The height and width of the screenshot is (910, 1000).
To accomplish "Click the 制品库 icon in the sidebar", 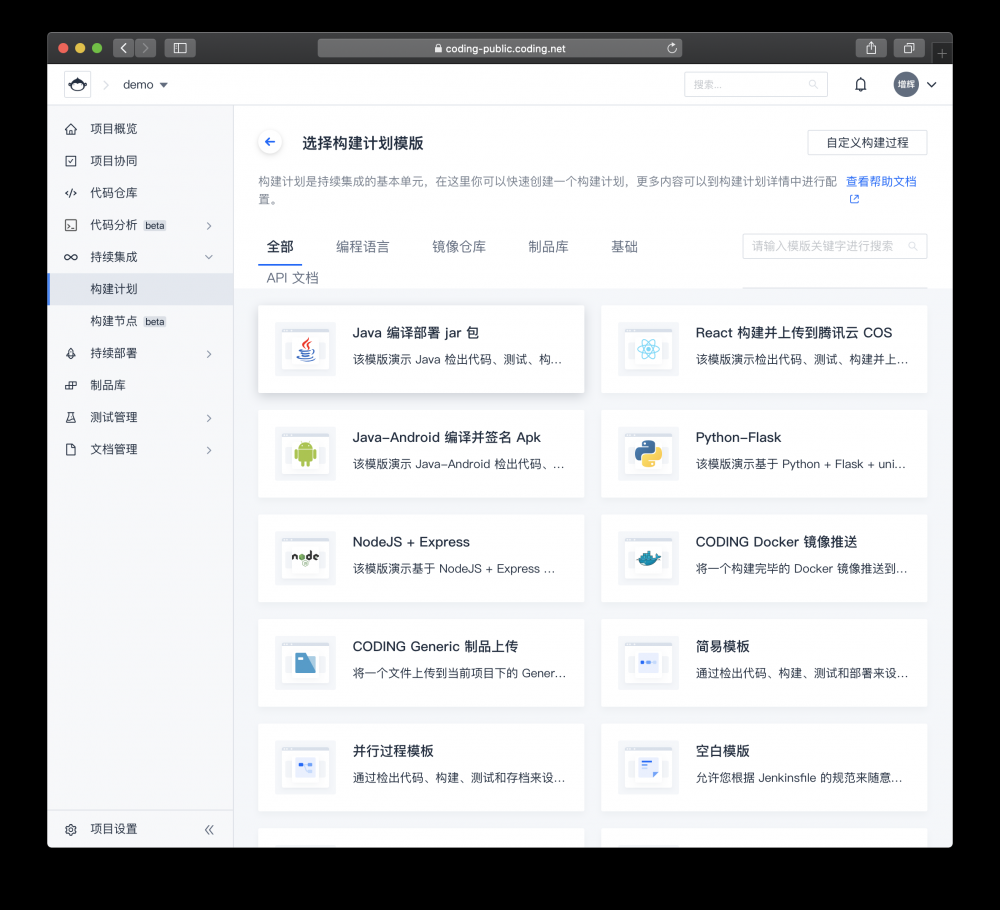I will [70, 385].
